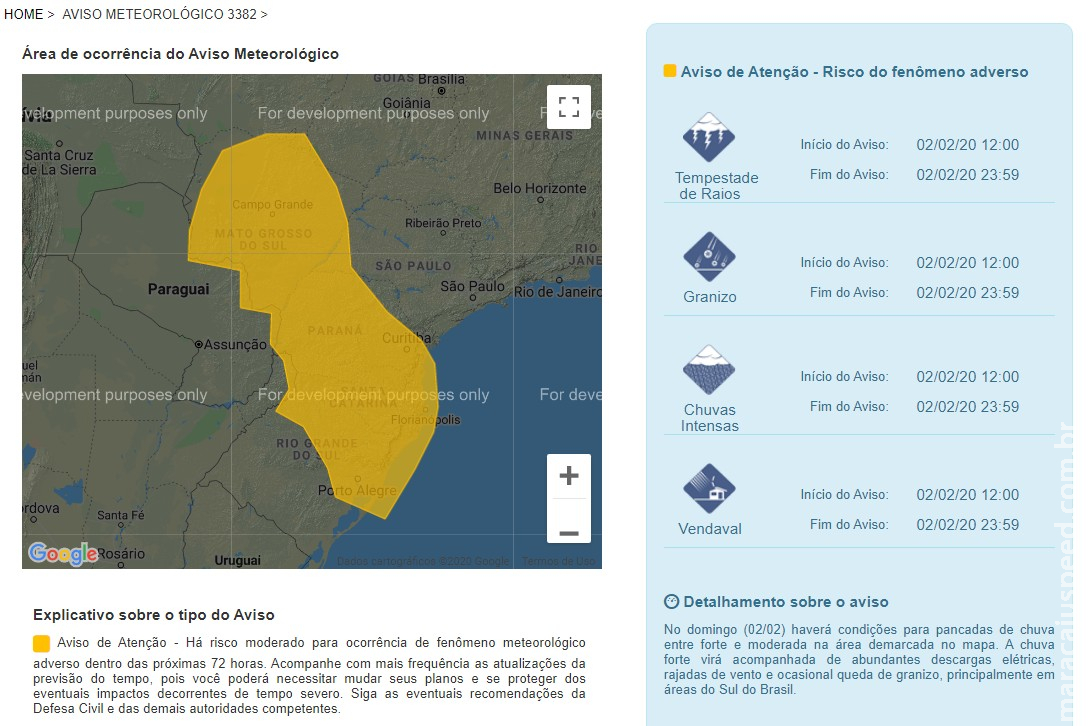
Task: Click orange swatch beside Aviso de Atenção heading
Action: [x=670, y=71]
